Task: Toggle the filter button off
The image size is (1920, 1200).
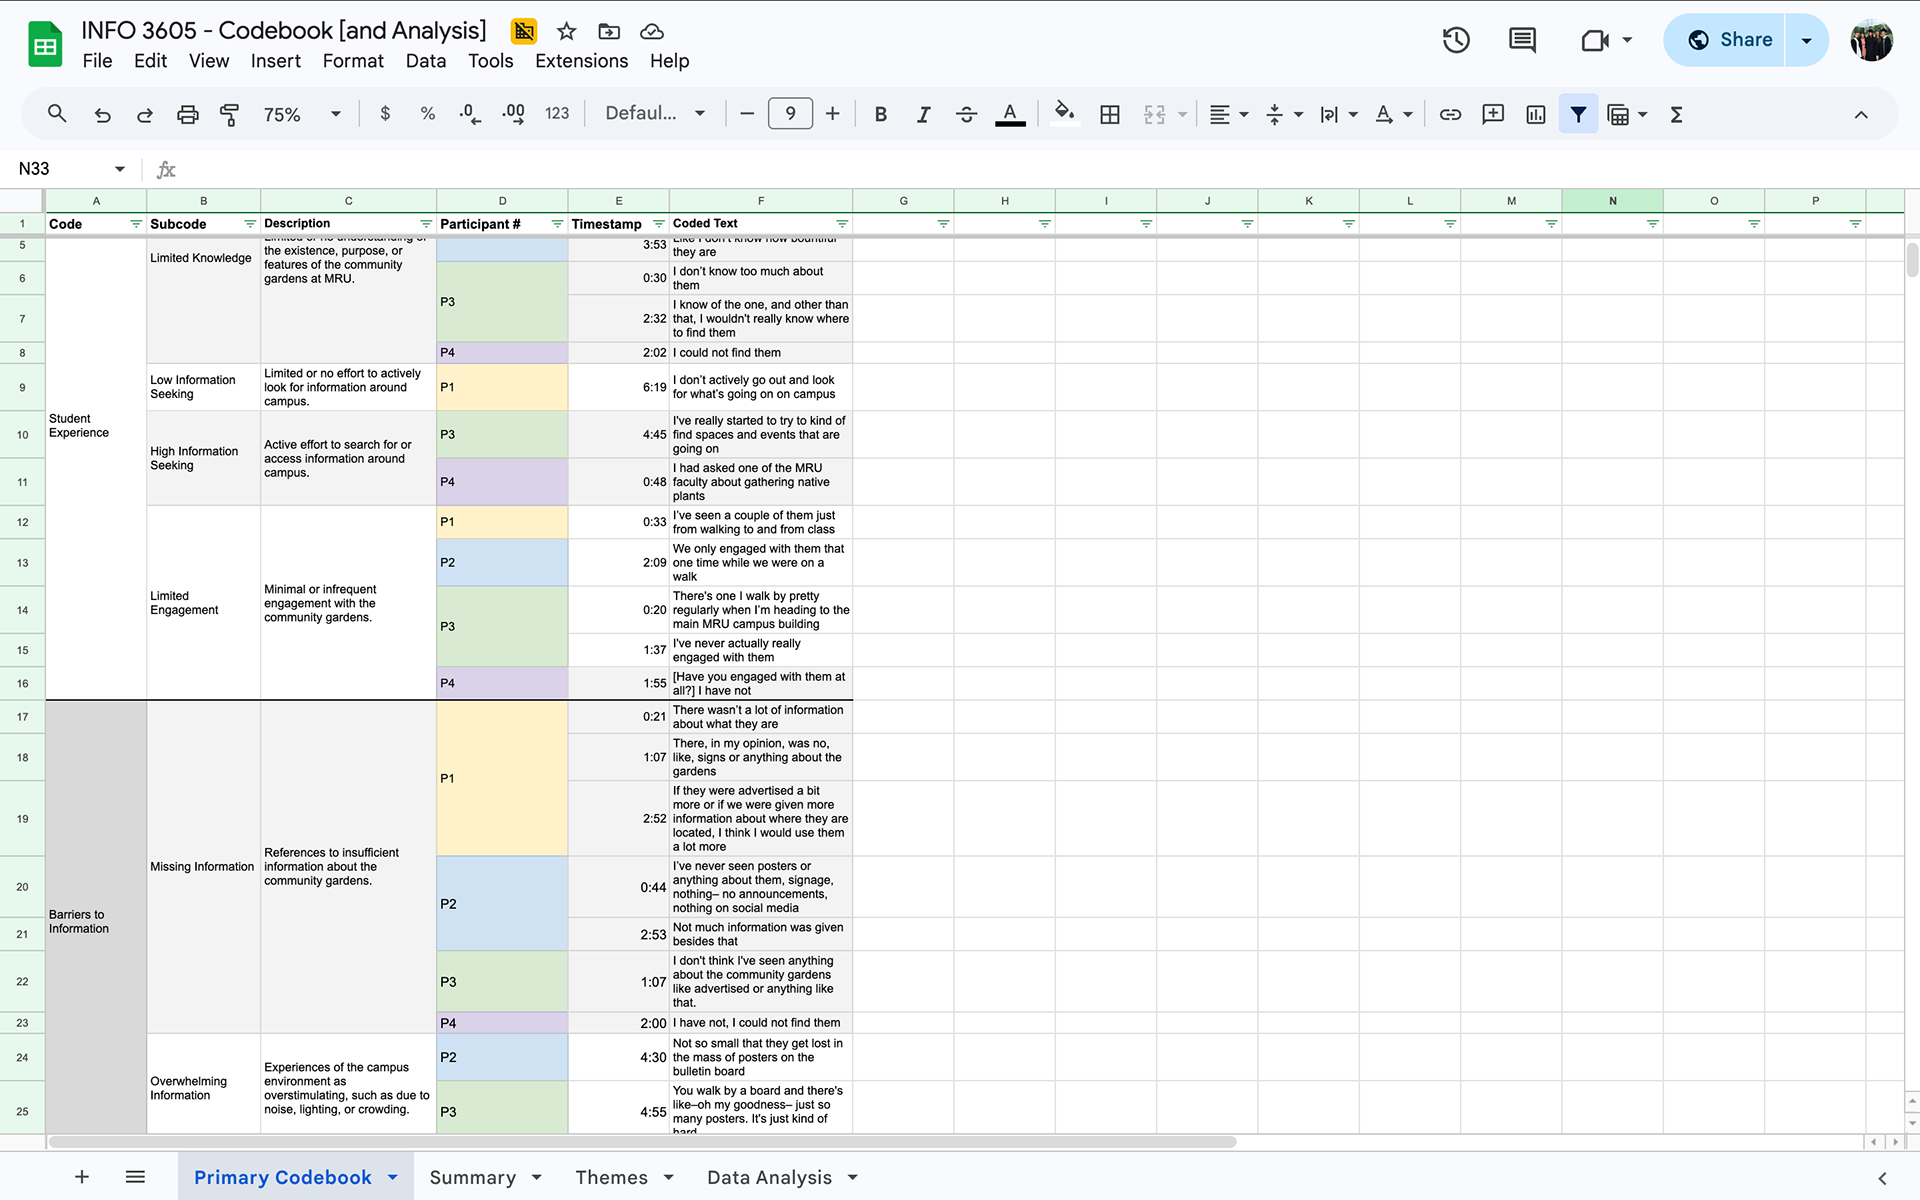Action: [x=1578, y=114]
